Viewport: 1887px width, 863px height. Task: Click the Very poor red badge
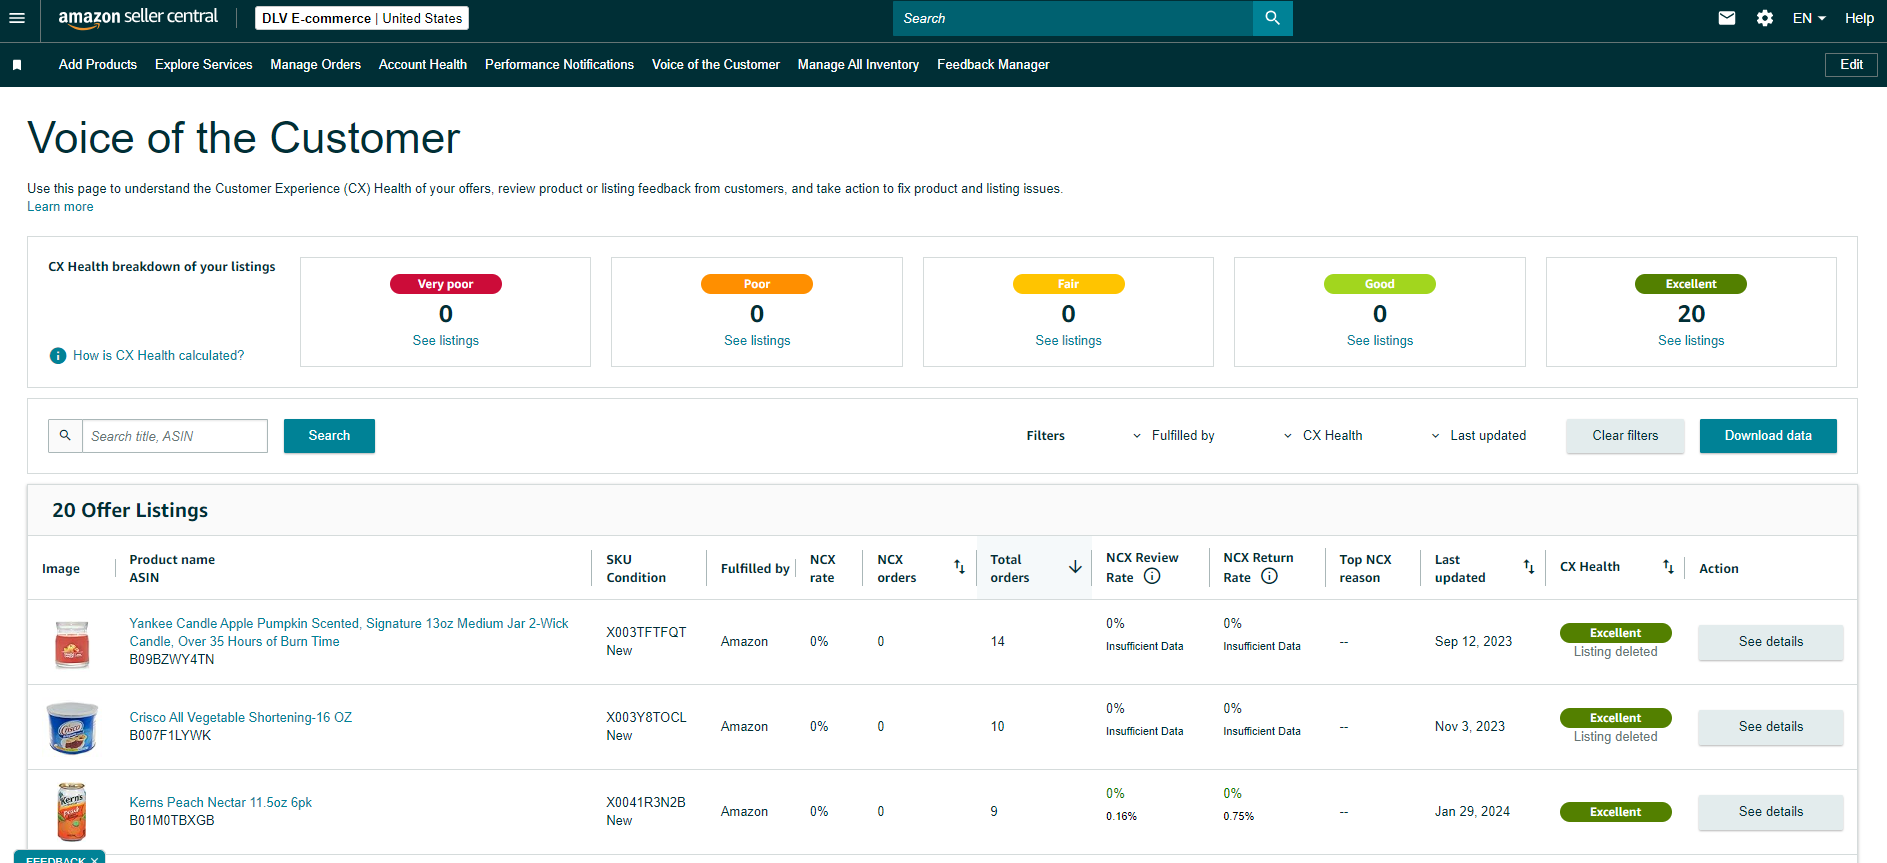pos(446,284)
